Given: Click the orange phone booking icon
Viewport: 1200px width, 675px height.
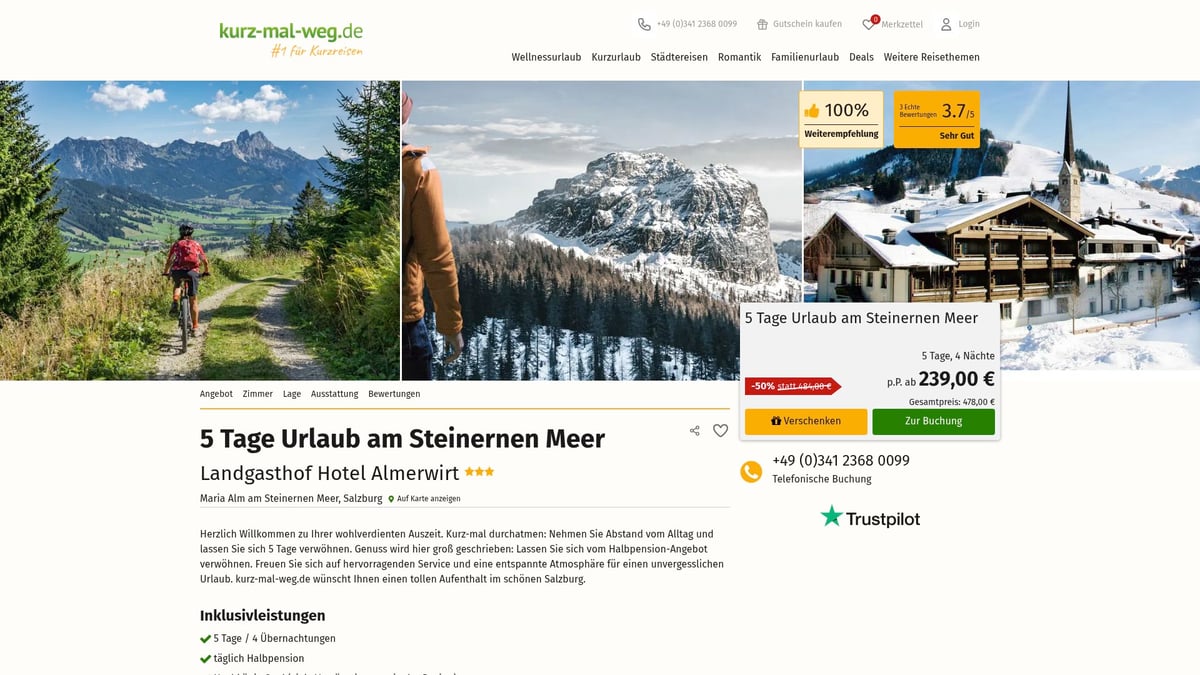Looking at the screenshot, I should 751,471.
